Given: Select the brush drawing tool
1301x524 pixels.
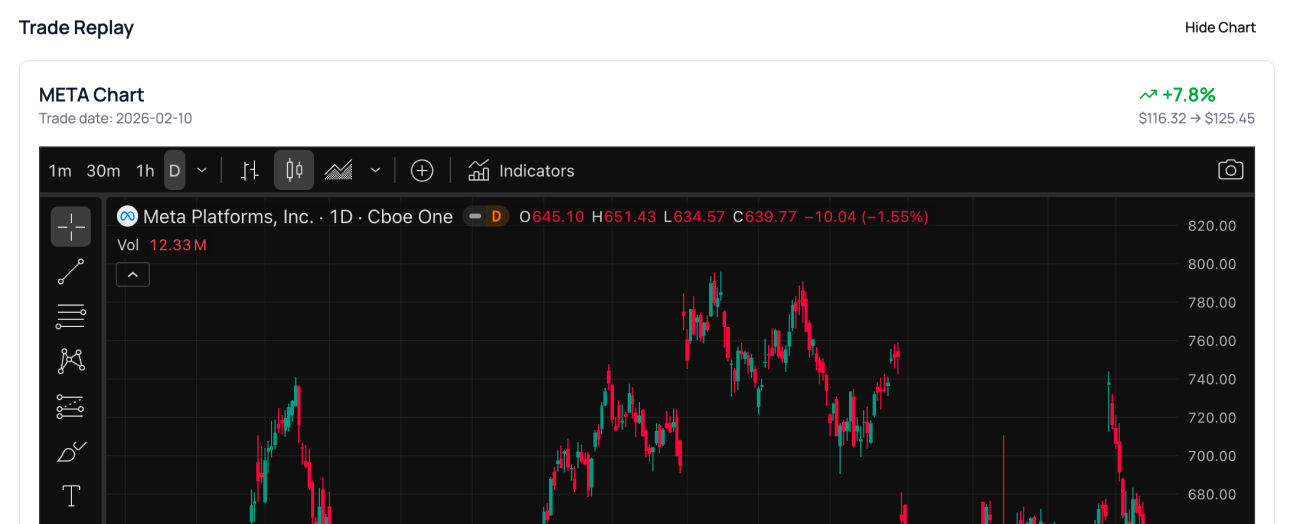Looking at the screenshot, I should click(71, 451).
